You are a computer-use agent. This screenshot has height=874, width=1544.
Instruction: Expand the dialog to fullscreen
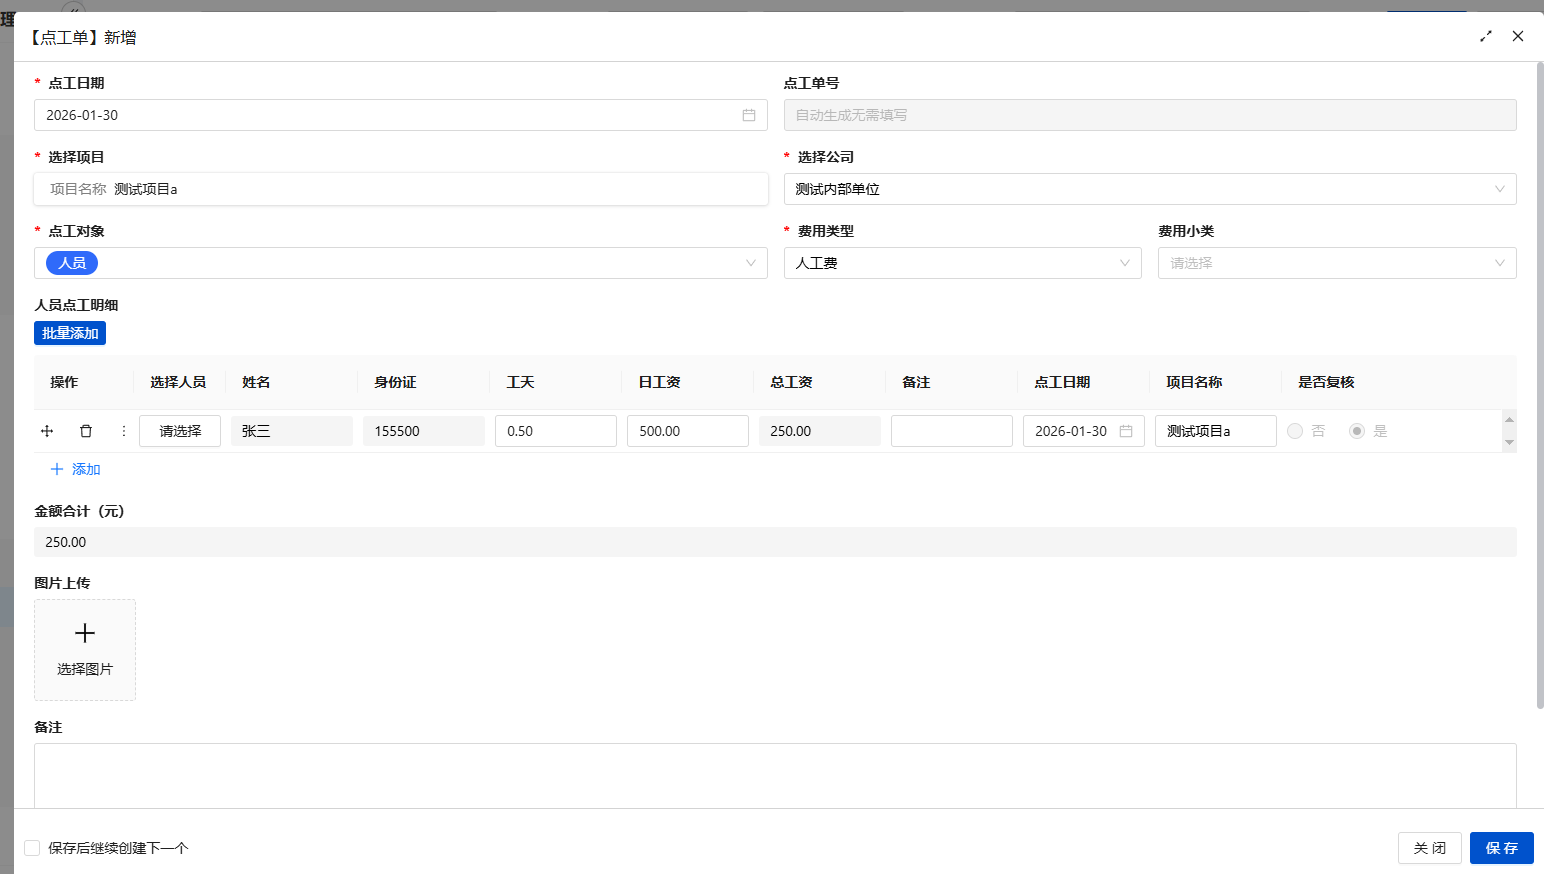click(x=1486, y=36)
